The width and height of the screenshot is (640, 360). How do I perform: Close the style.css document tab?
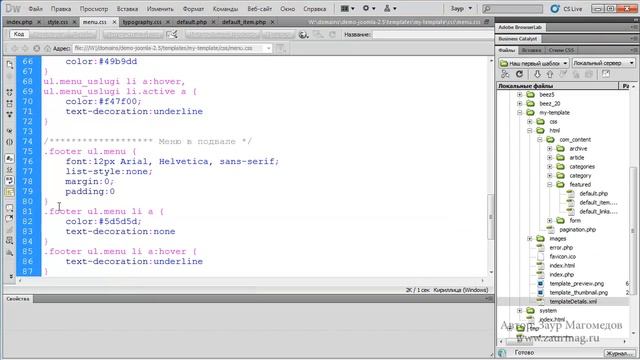74,22
